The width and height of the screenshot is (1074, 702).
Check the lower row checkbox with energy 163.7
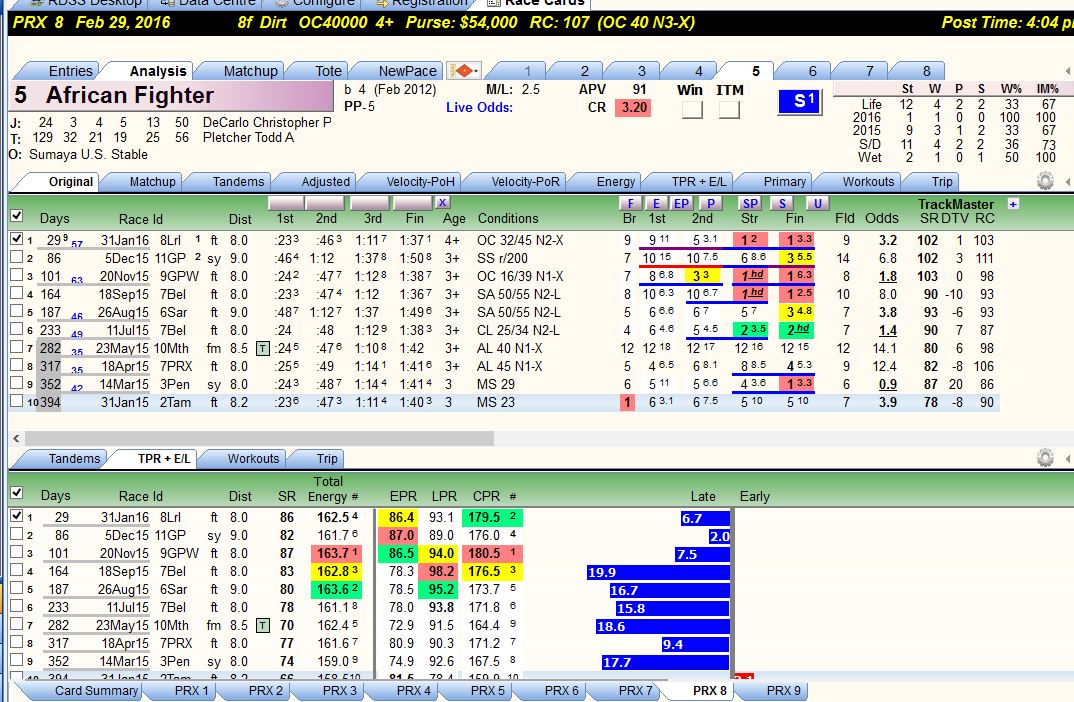point(16,552)
